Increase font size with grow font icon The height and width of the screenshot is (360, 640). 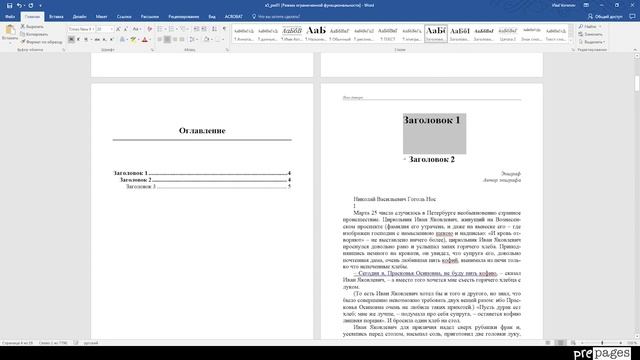click(118, 29)
